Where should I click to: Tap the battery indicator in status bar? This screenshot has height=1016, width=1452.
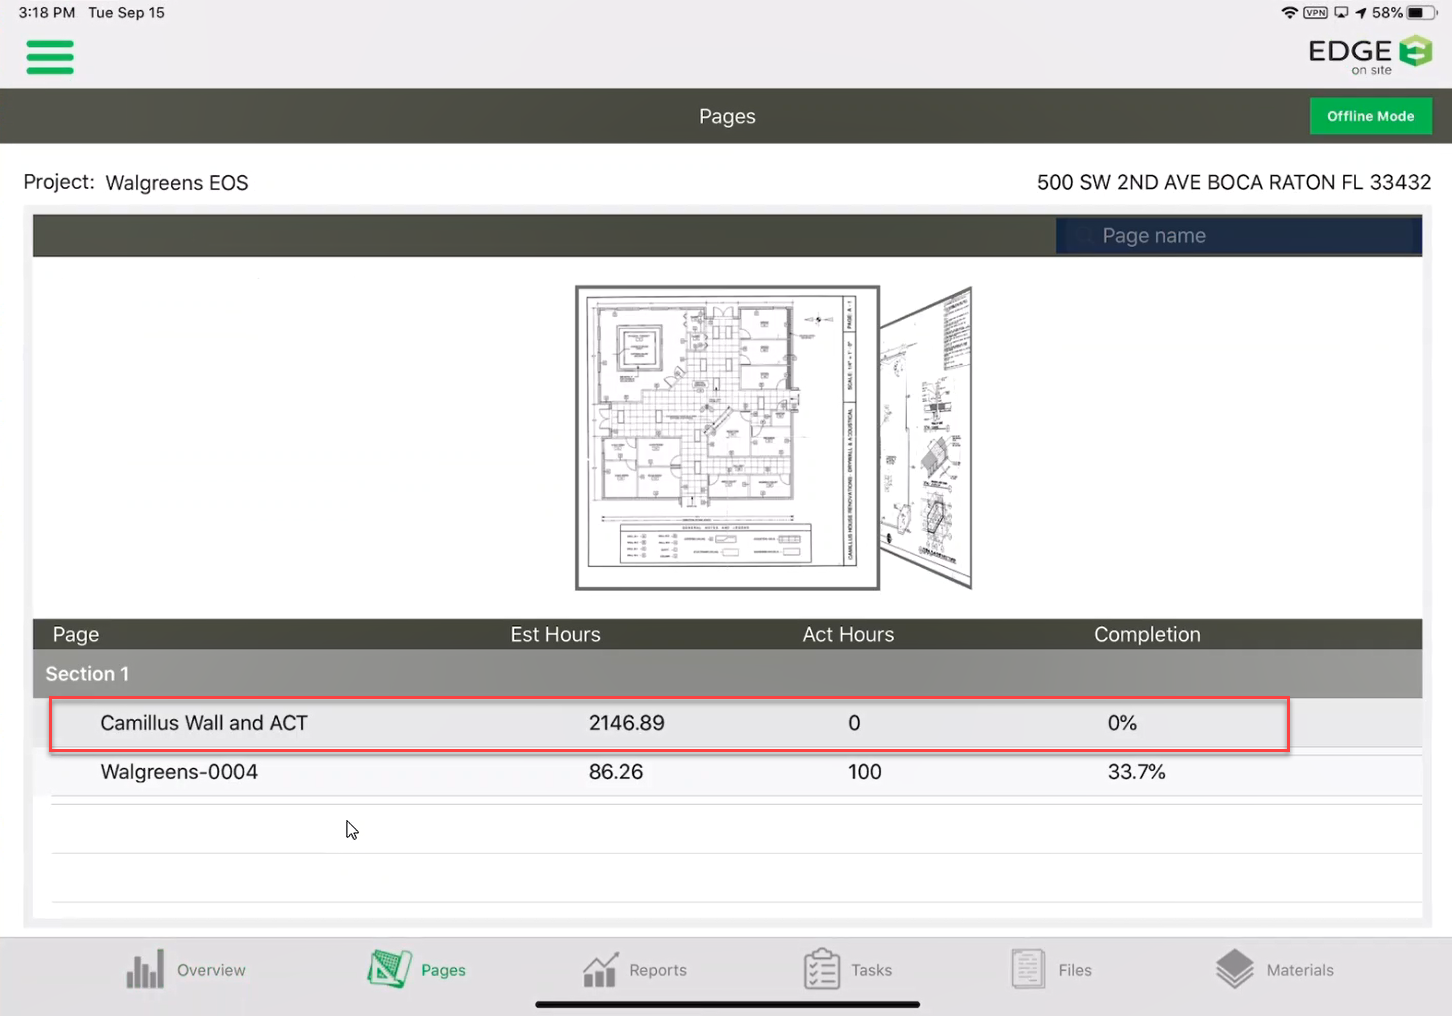tap(1420, 13)
